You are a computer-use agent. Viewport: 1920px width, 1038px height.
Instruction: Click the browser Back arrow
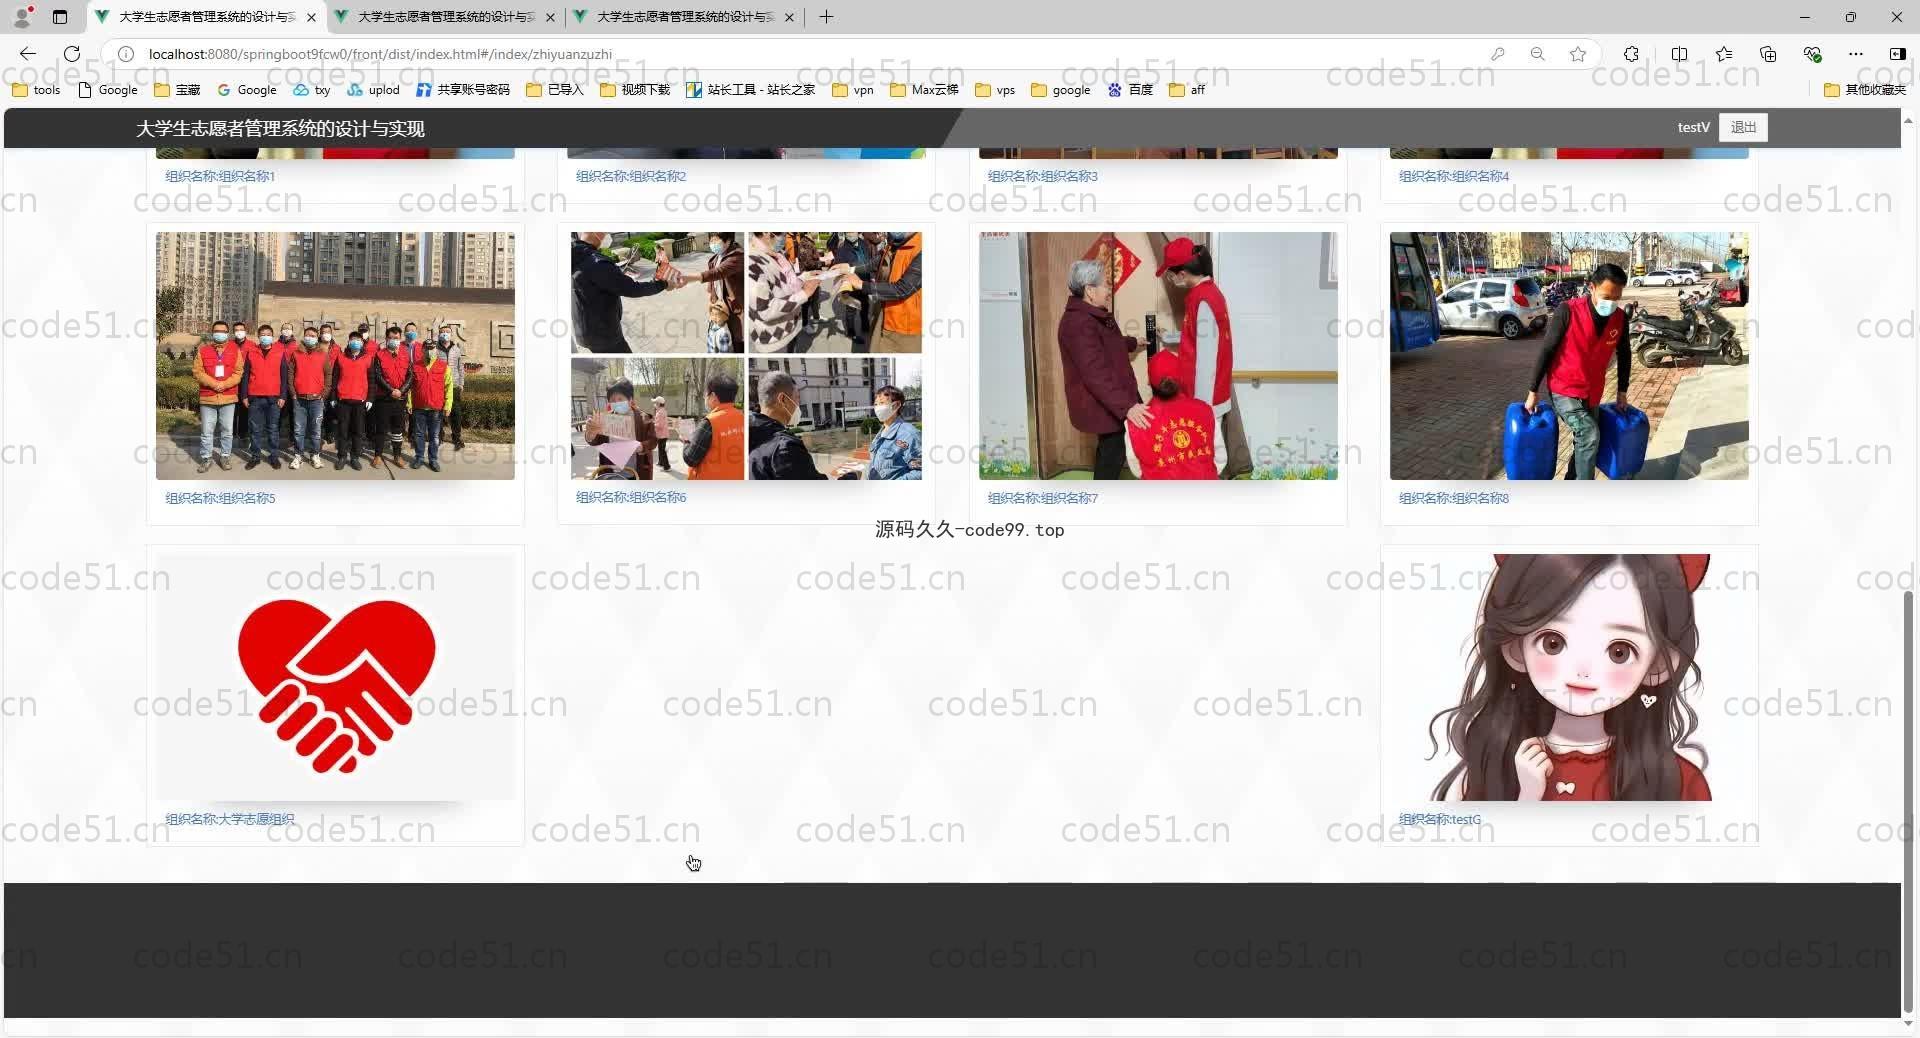tap(28, 54)
